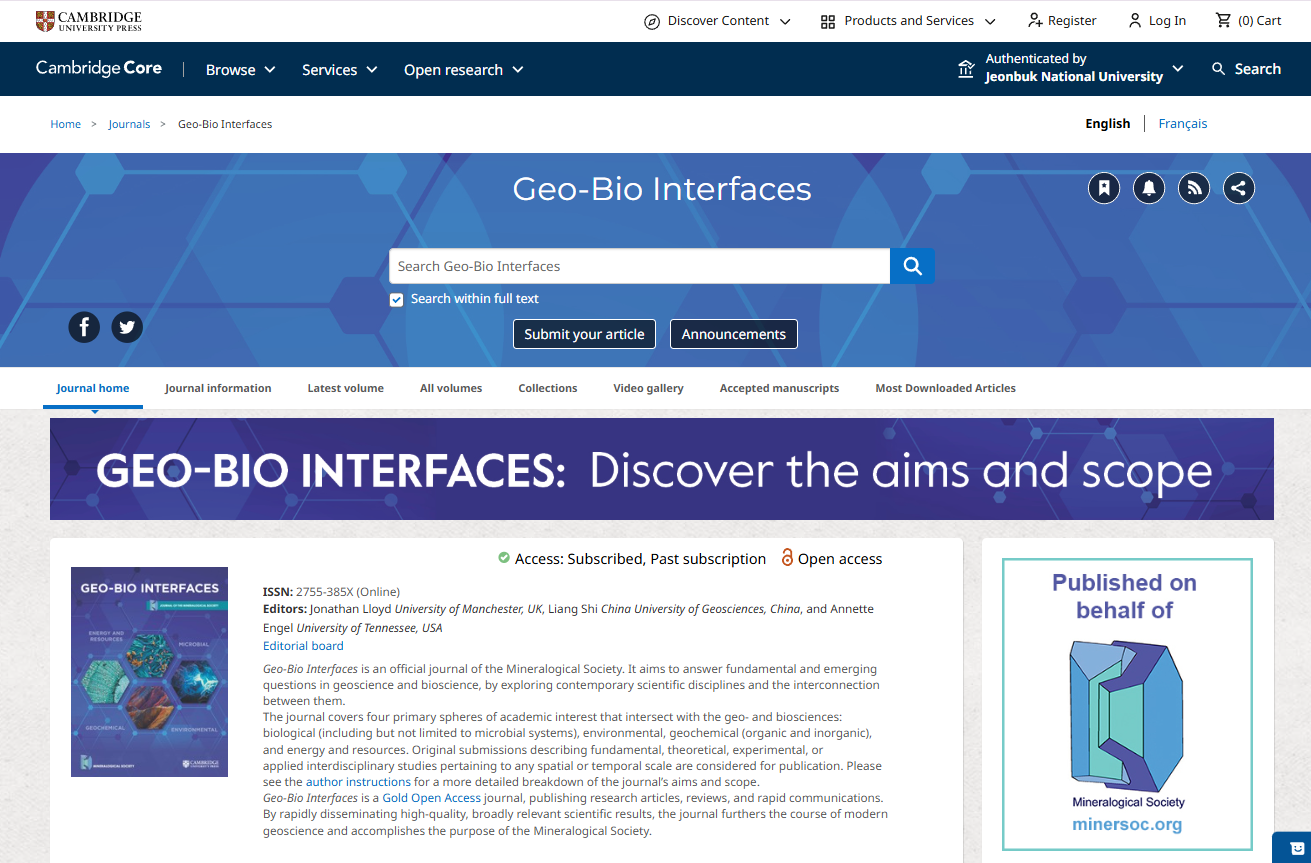Click the Products and Services grid icon

pyautogui.click(x=827, y=21)
